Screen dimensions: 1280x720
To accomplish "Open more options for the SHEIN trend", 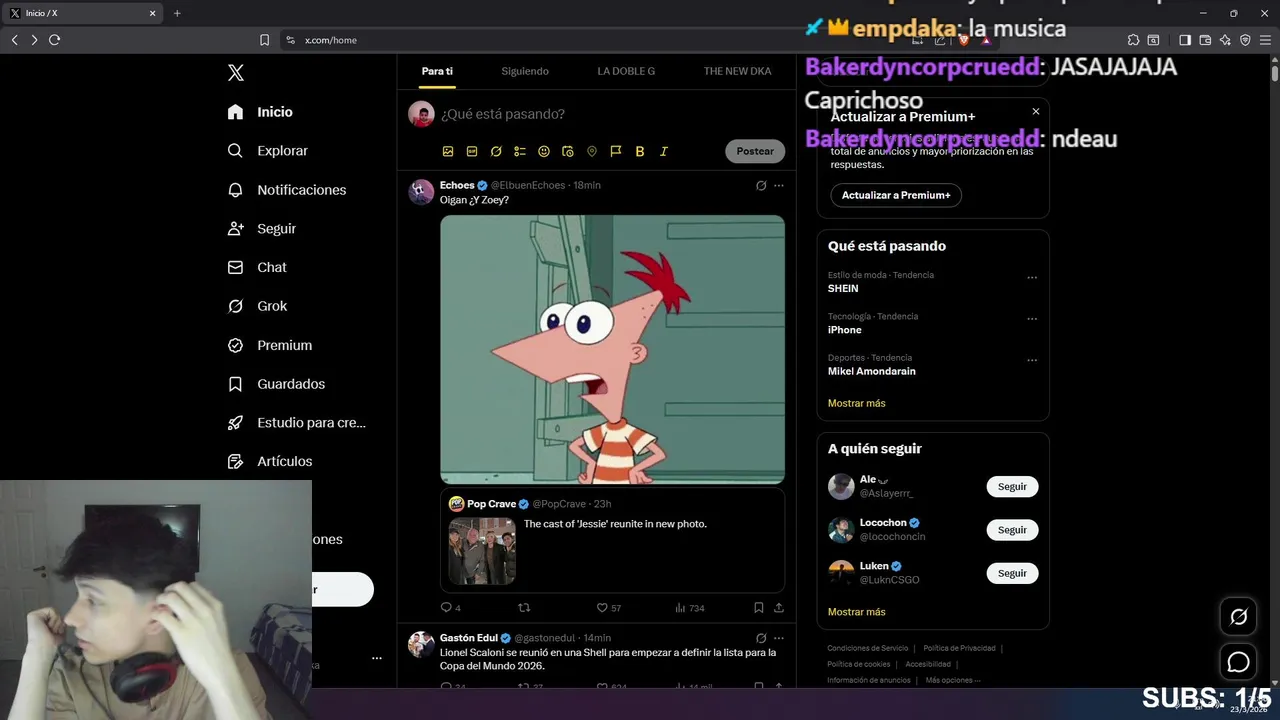I will pyautogui.click(x=1032, y=278).
